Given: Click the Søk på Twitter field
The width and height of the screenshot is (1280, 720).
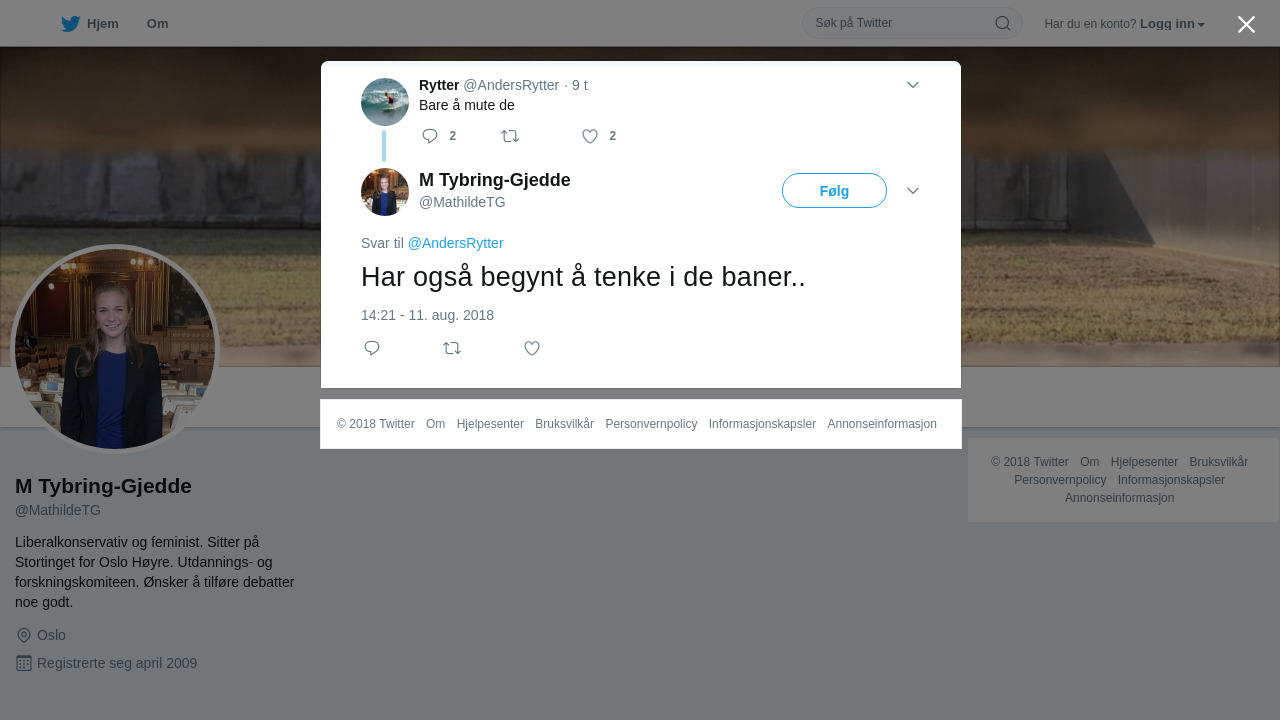Looking at the screenshot, I should 900,23.
